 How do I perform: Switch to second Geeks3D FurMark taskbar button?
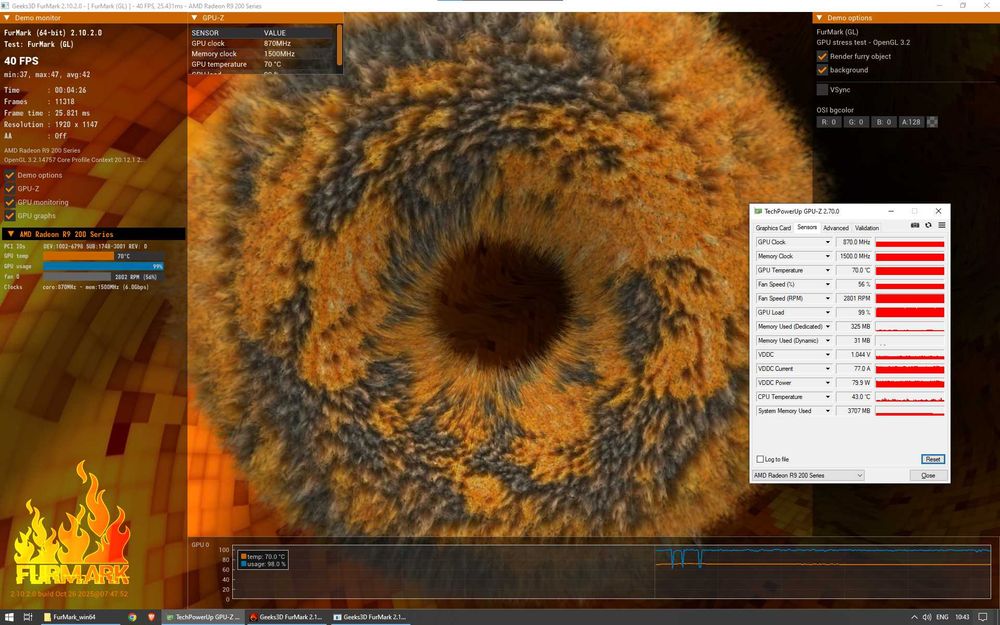point(370,617)
